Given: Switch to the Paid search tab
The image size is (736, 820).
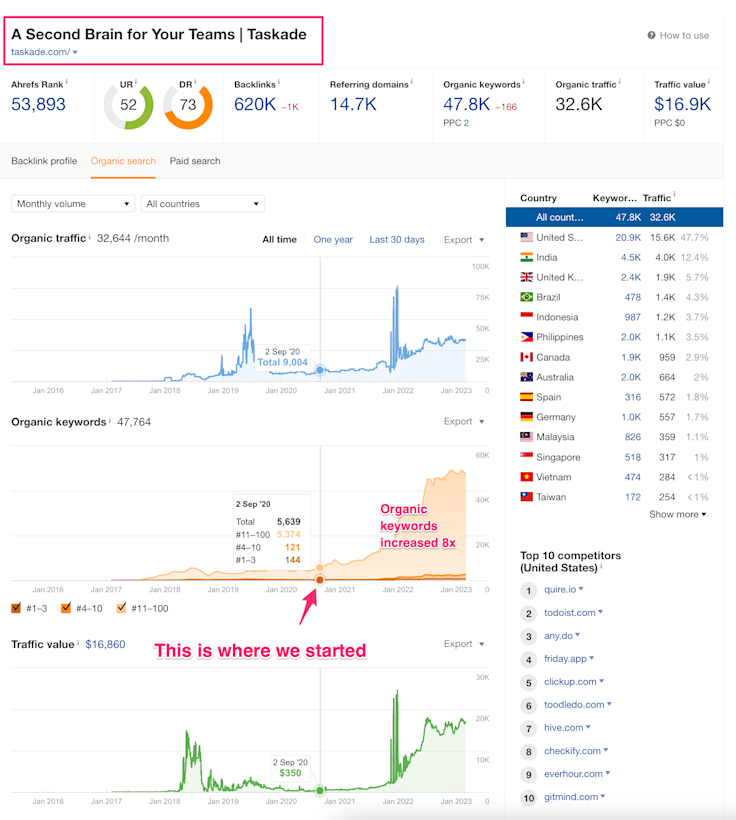Looking at the screenshot, I should pyautogui.click(x=195, y=161).
